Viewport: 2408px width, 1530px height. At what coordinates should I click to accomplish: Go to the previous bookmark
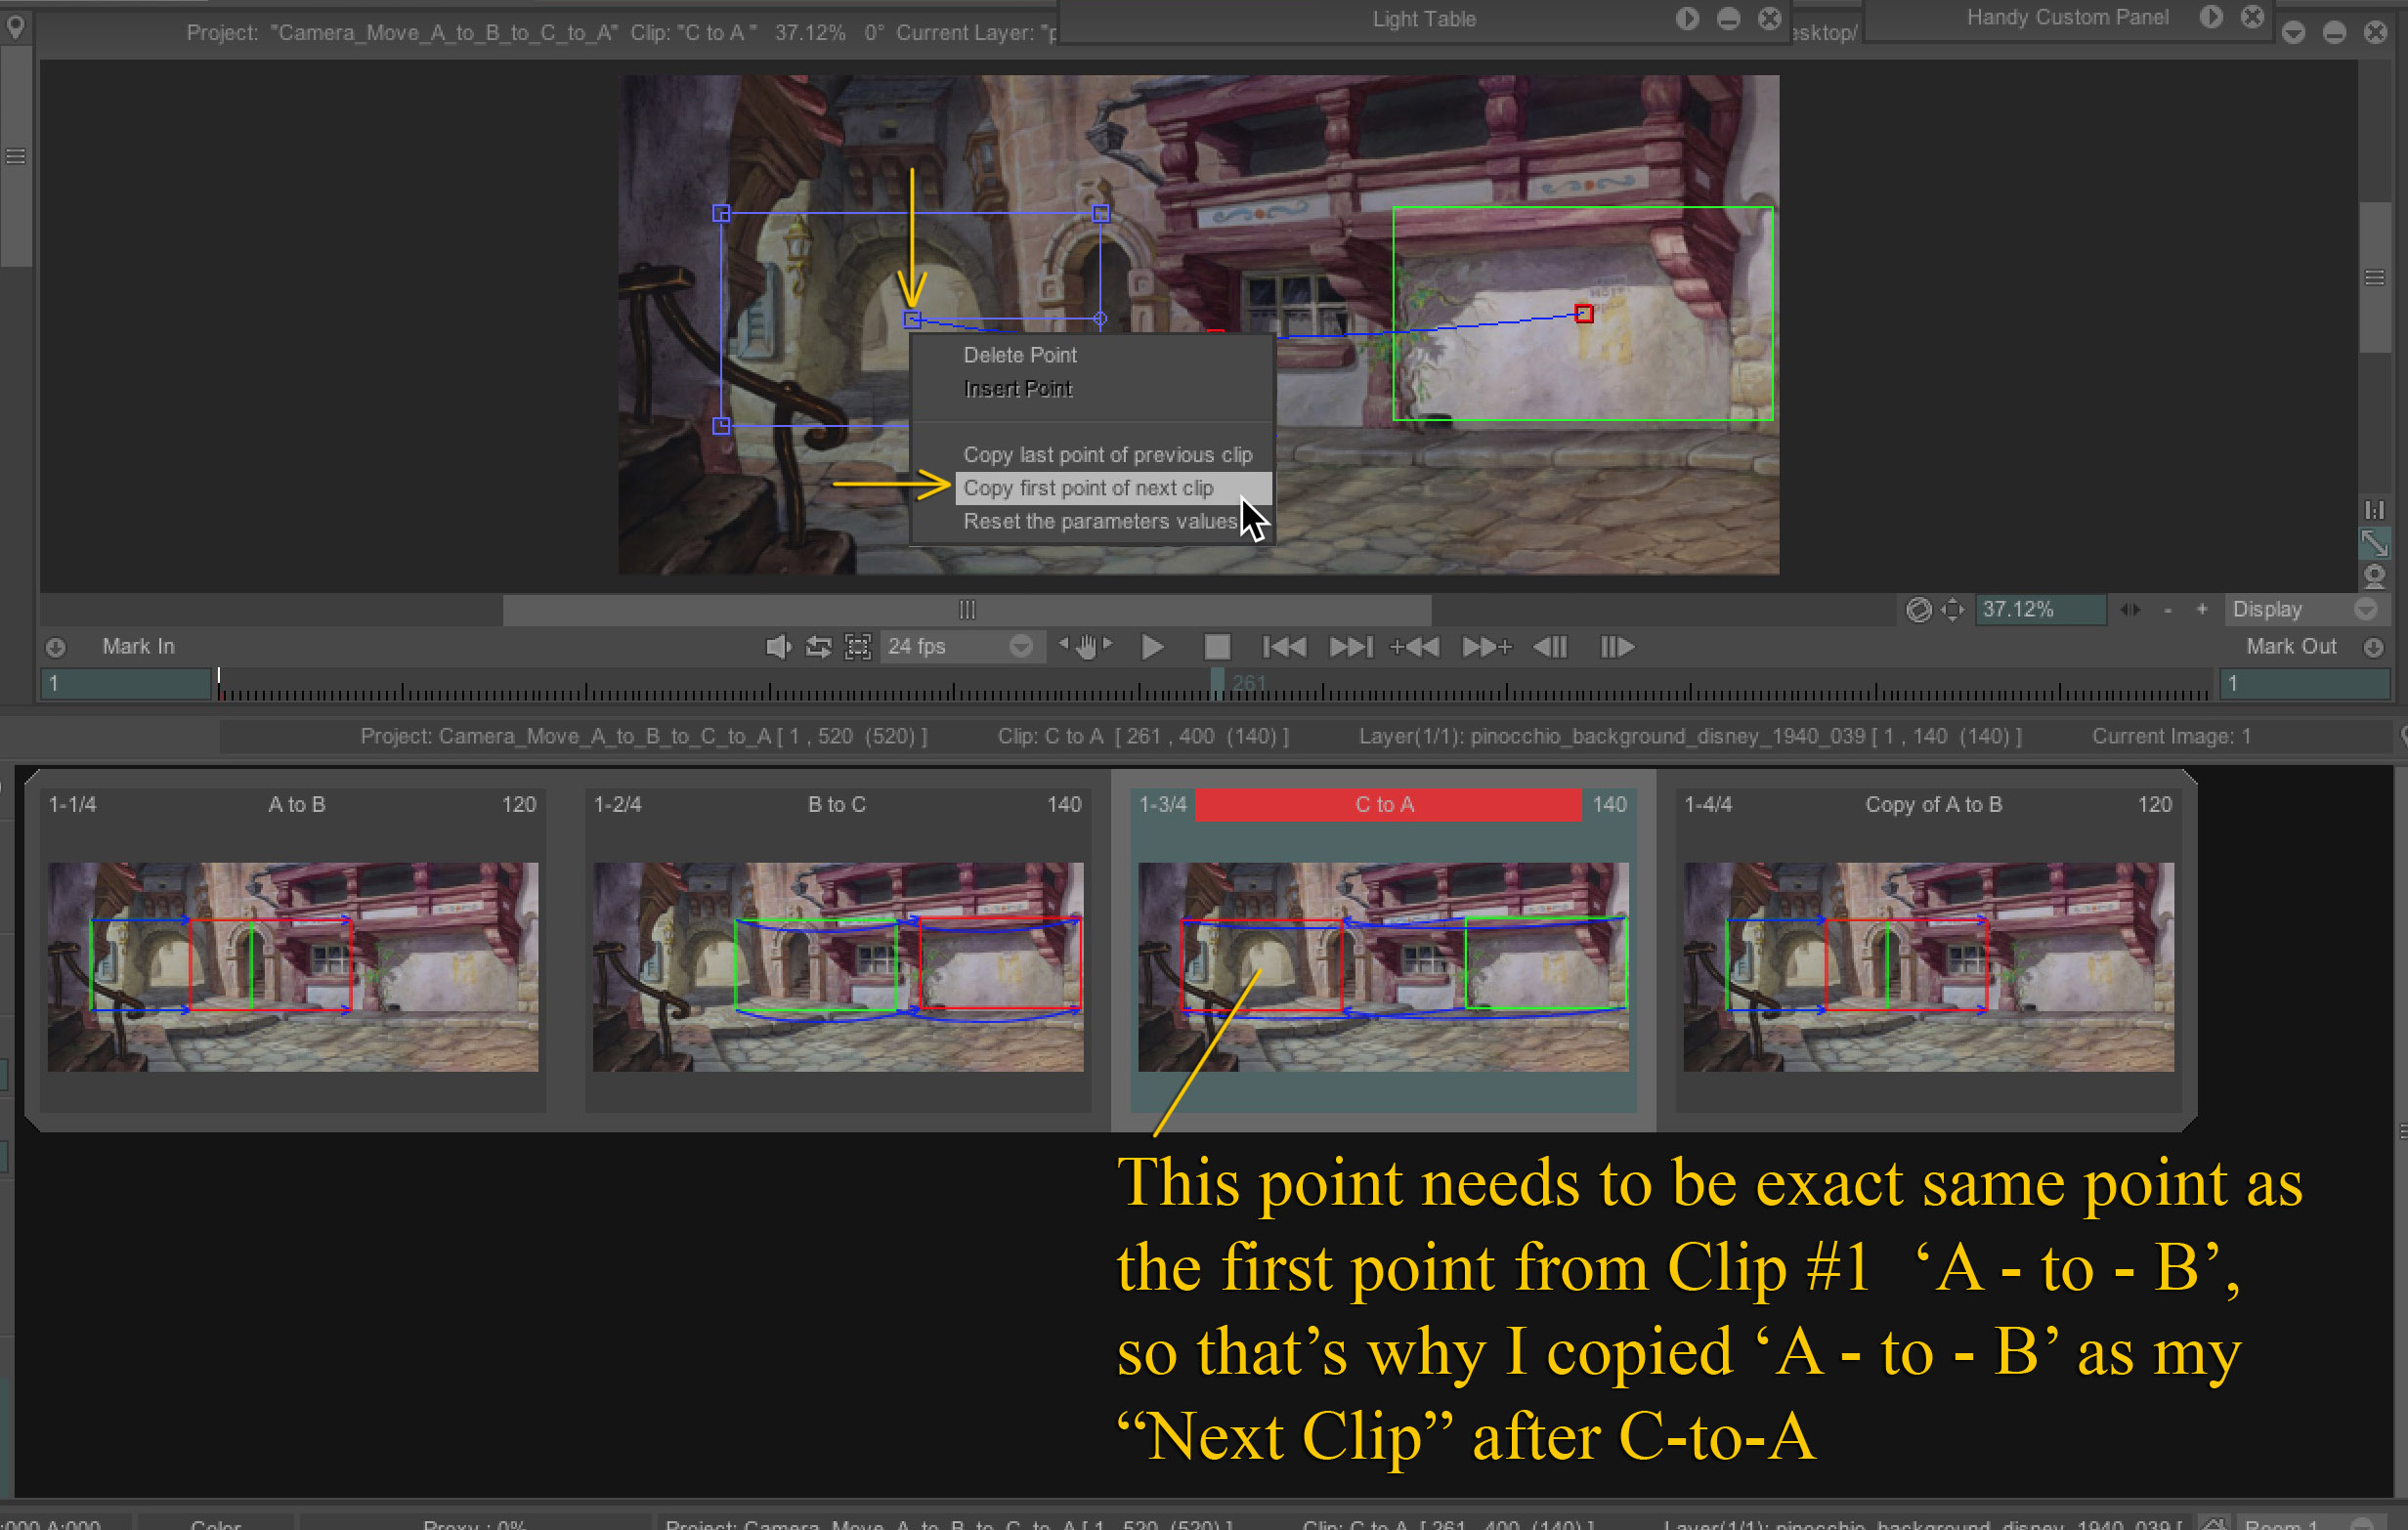[x=1415, y=647]
